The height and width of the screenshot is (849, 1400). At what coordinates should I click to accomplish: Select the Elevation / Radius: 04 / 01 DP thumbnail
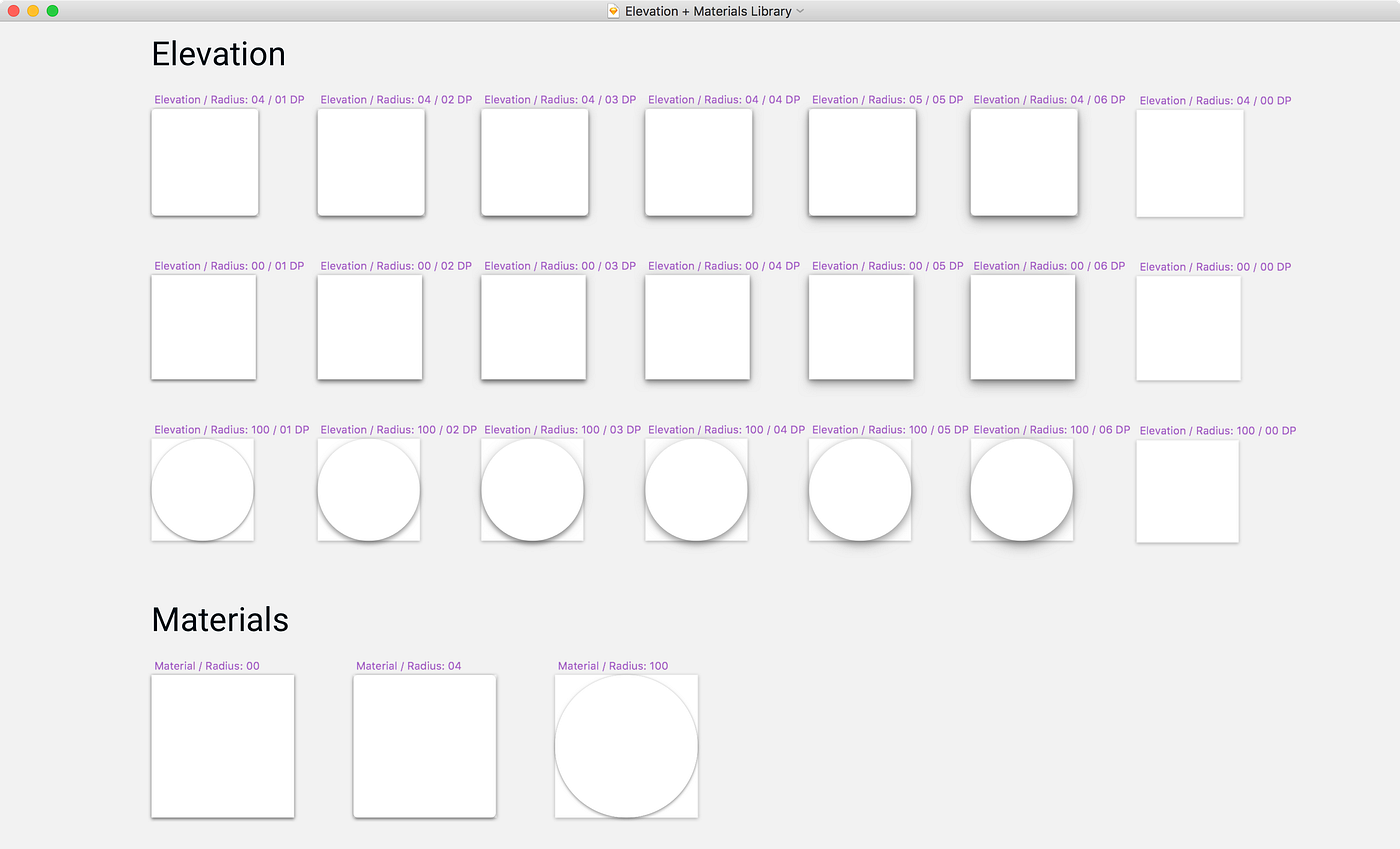click(x=204, y=162)
